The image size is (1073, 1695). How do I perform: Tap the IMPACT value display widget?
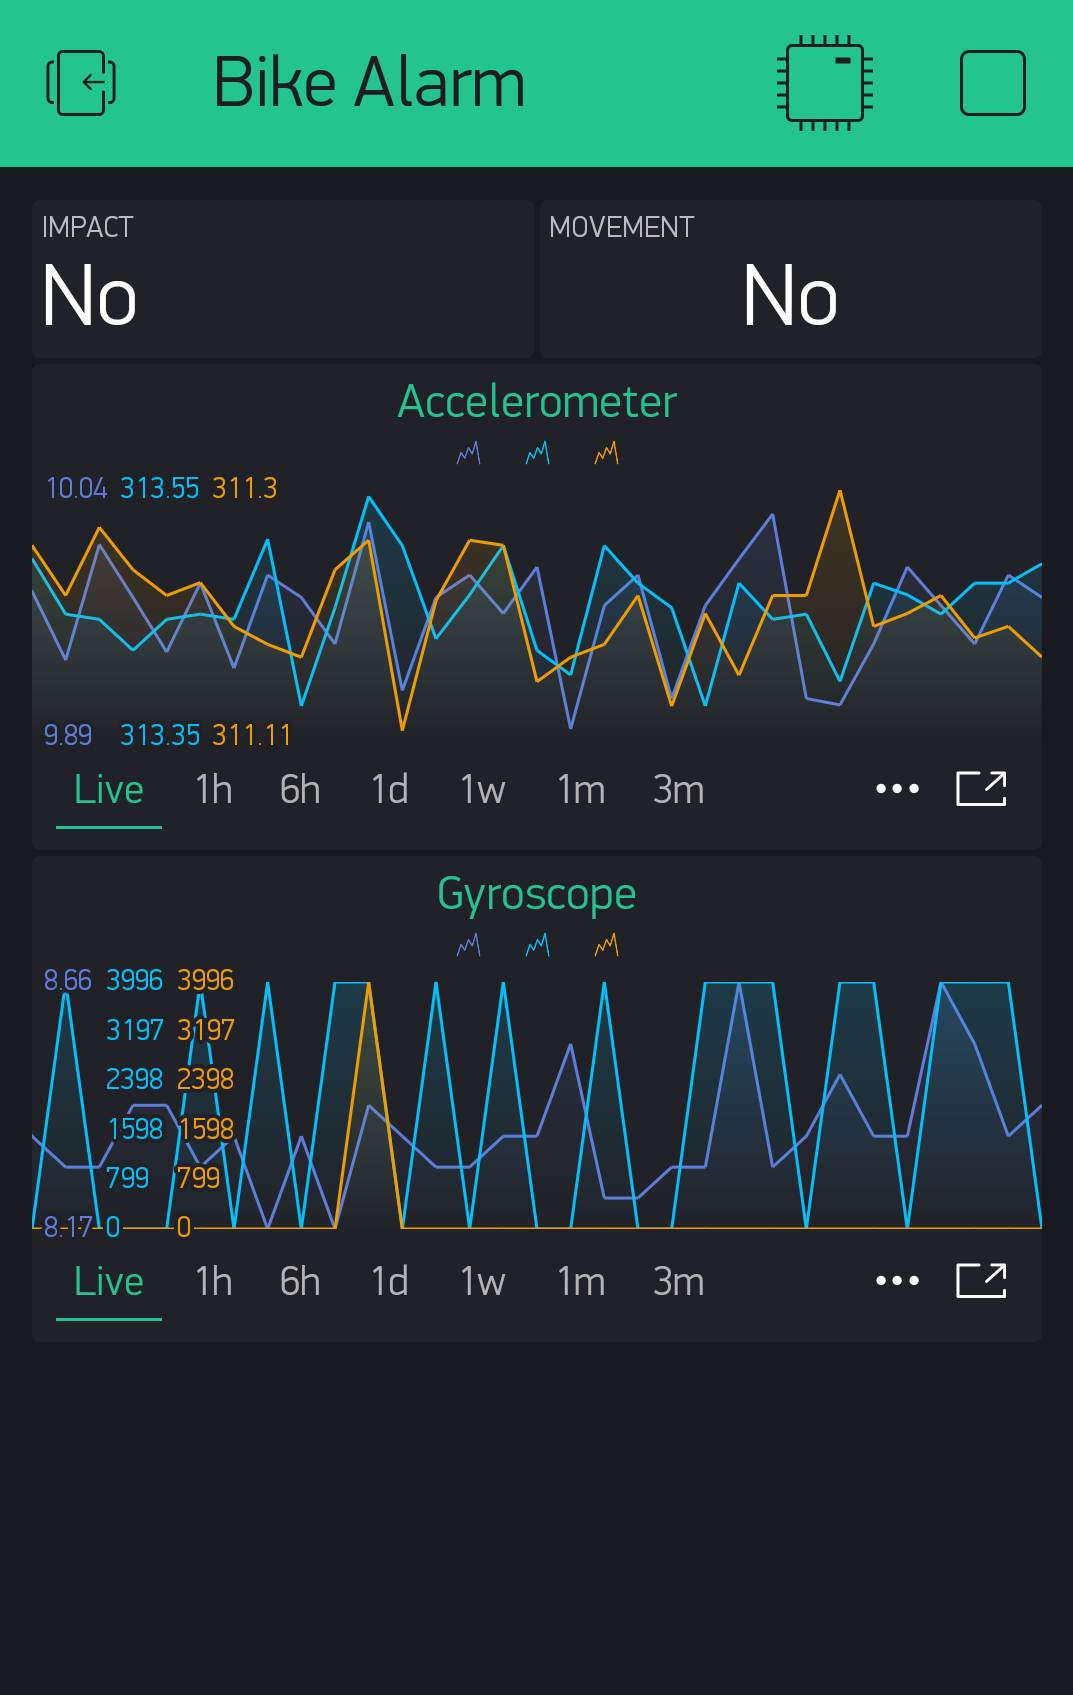point(283,279)
